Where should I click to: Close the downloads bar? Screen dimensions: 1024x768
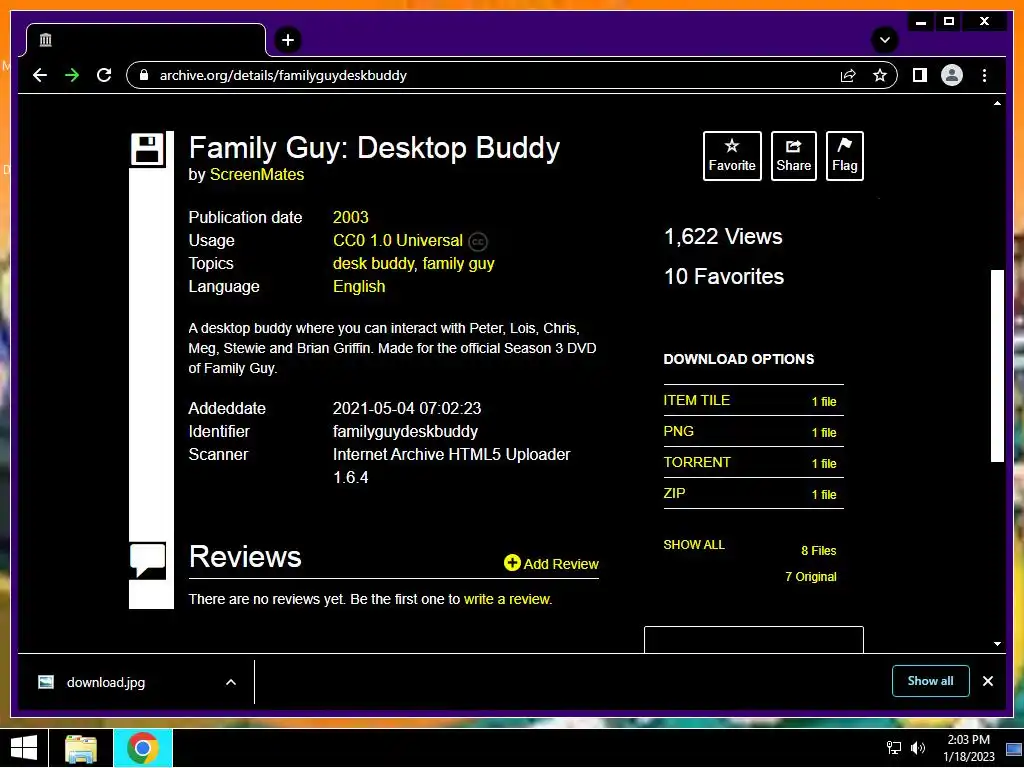(x=987, y=681)
